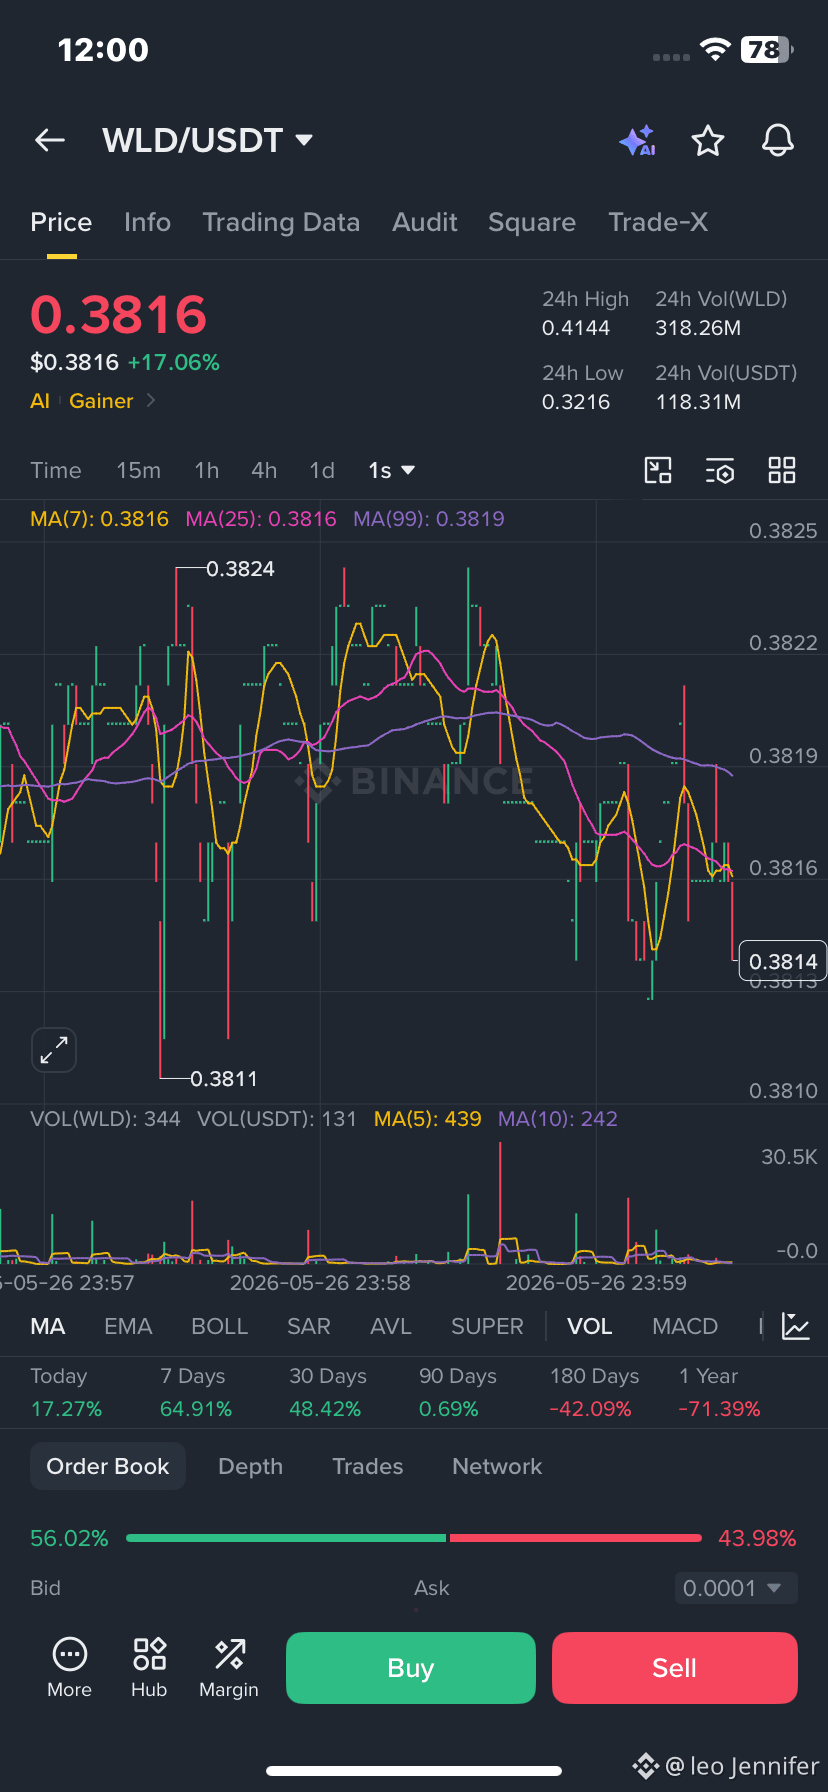828x1792 pixels.
Task: Switch to the Depth view
Action: [250, 1466]
